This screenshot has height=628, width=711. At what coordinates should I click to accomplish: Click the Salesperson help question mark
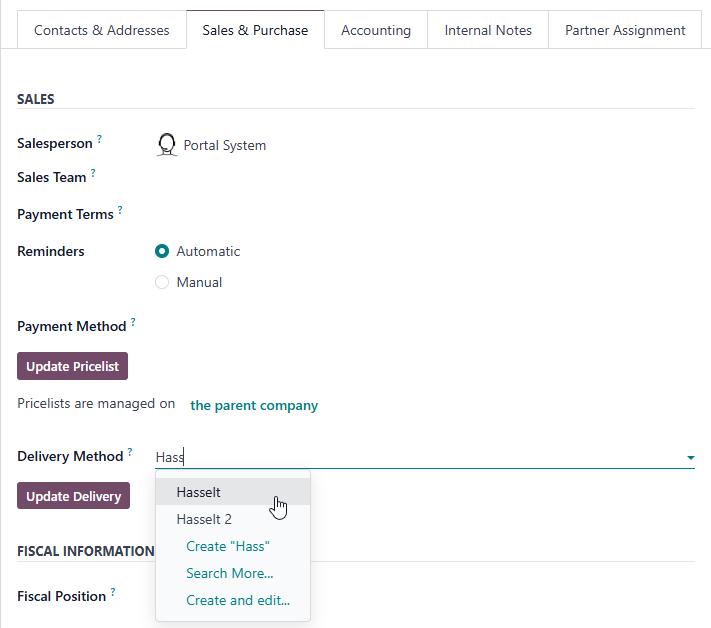pyautogui.click(x=100, y=140)
